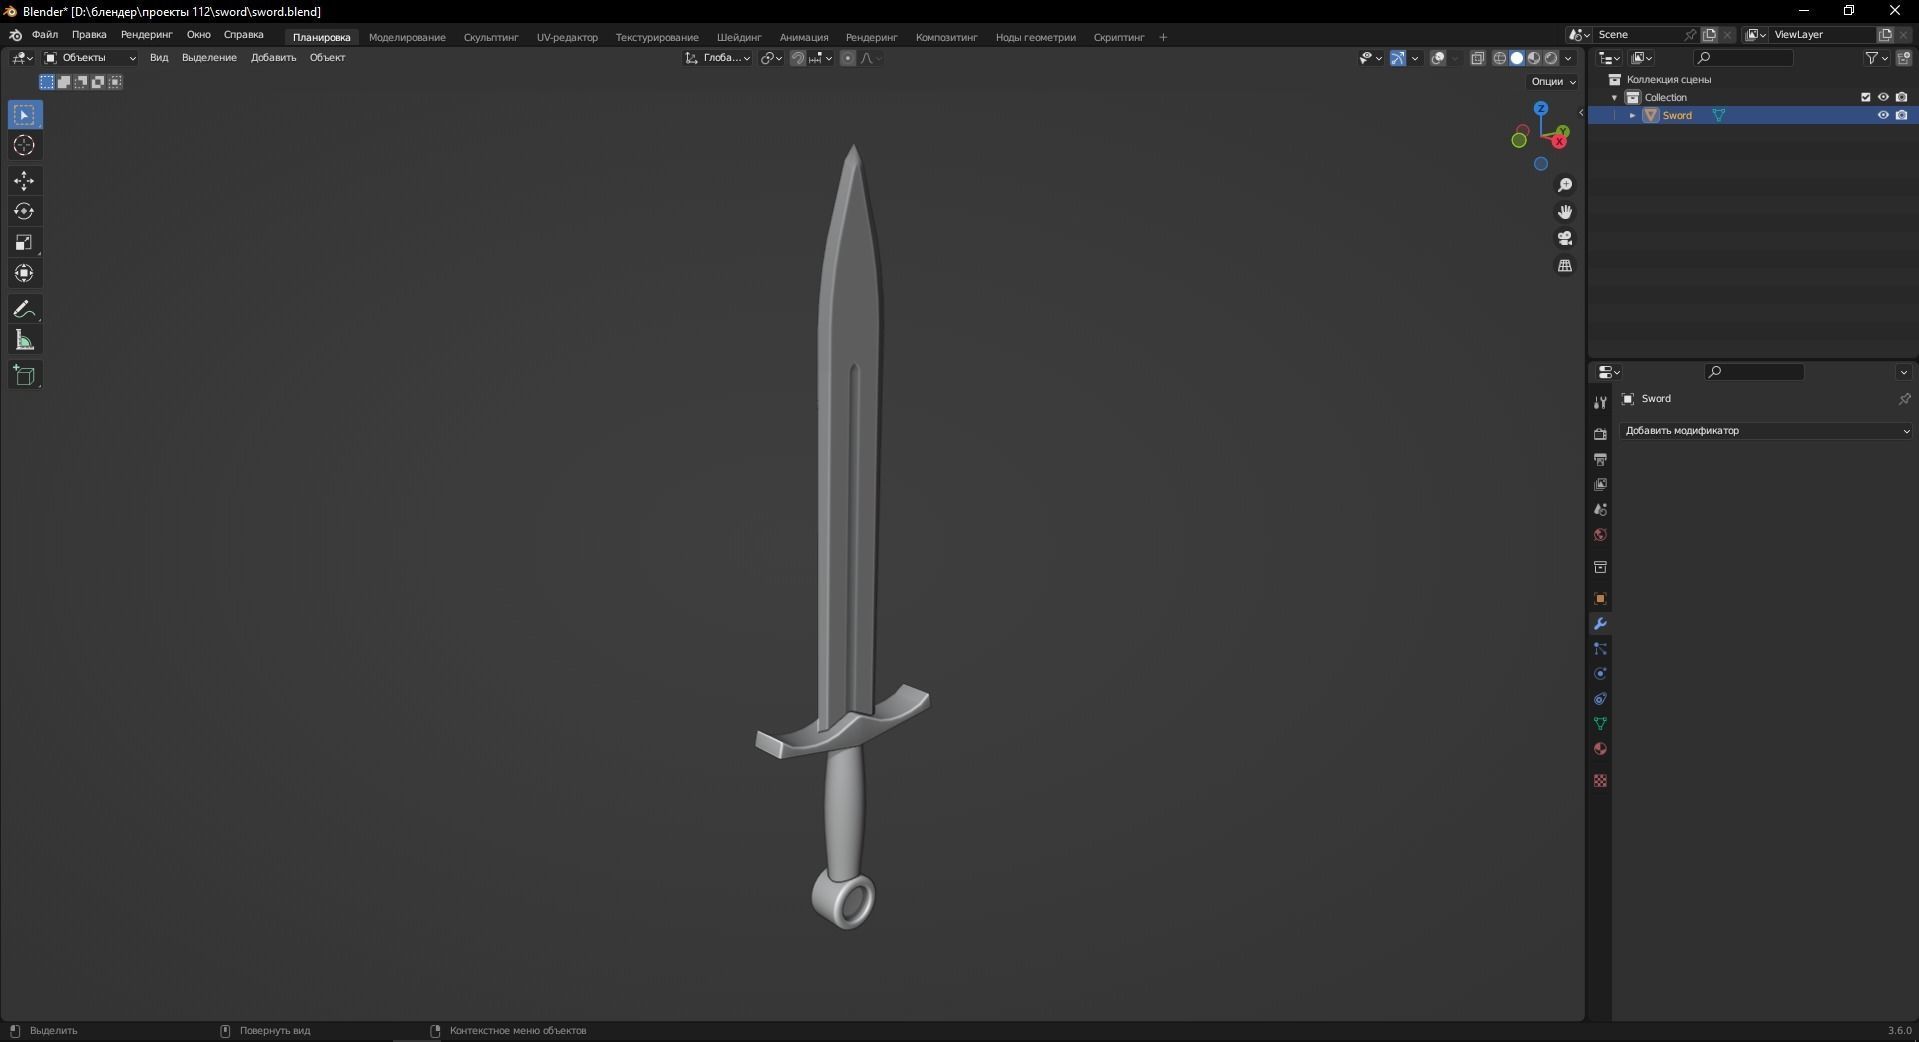
Task: Hide Collection in viewport via eye icon
Action: coord(1883,97)
